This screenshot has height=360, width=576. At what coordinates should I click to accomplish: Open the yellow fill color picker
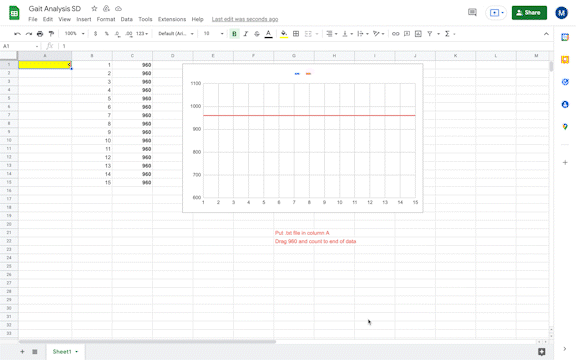pyautogui.click(x=284, y=34)
